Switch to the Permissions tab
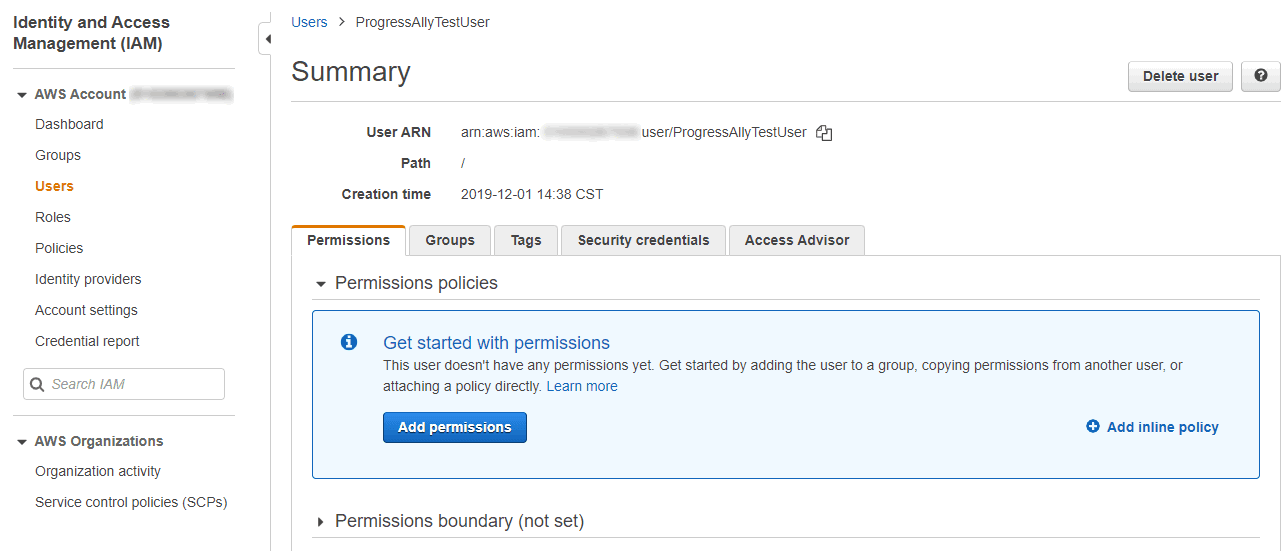 348,240
